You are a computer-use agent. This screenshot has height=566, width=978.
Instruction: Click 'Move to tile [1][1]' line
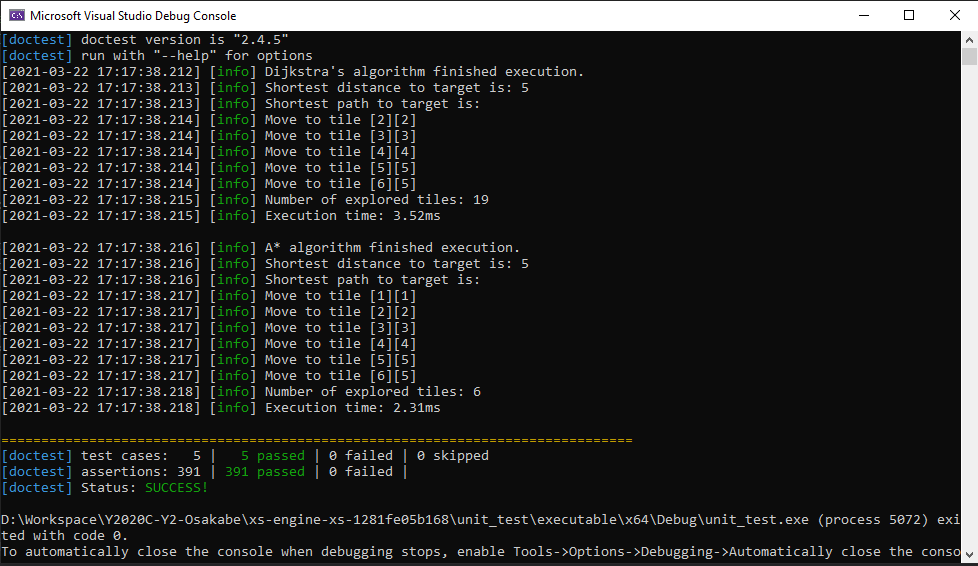point(341,296)
